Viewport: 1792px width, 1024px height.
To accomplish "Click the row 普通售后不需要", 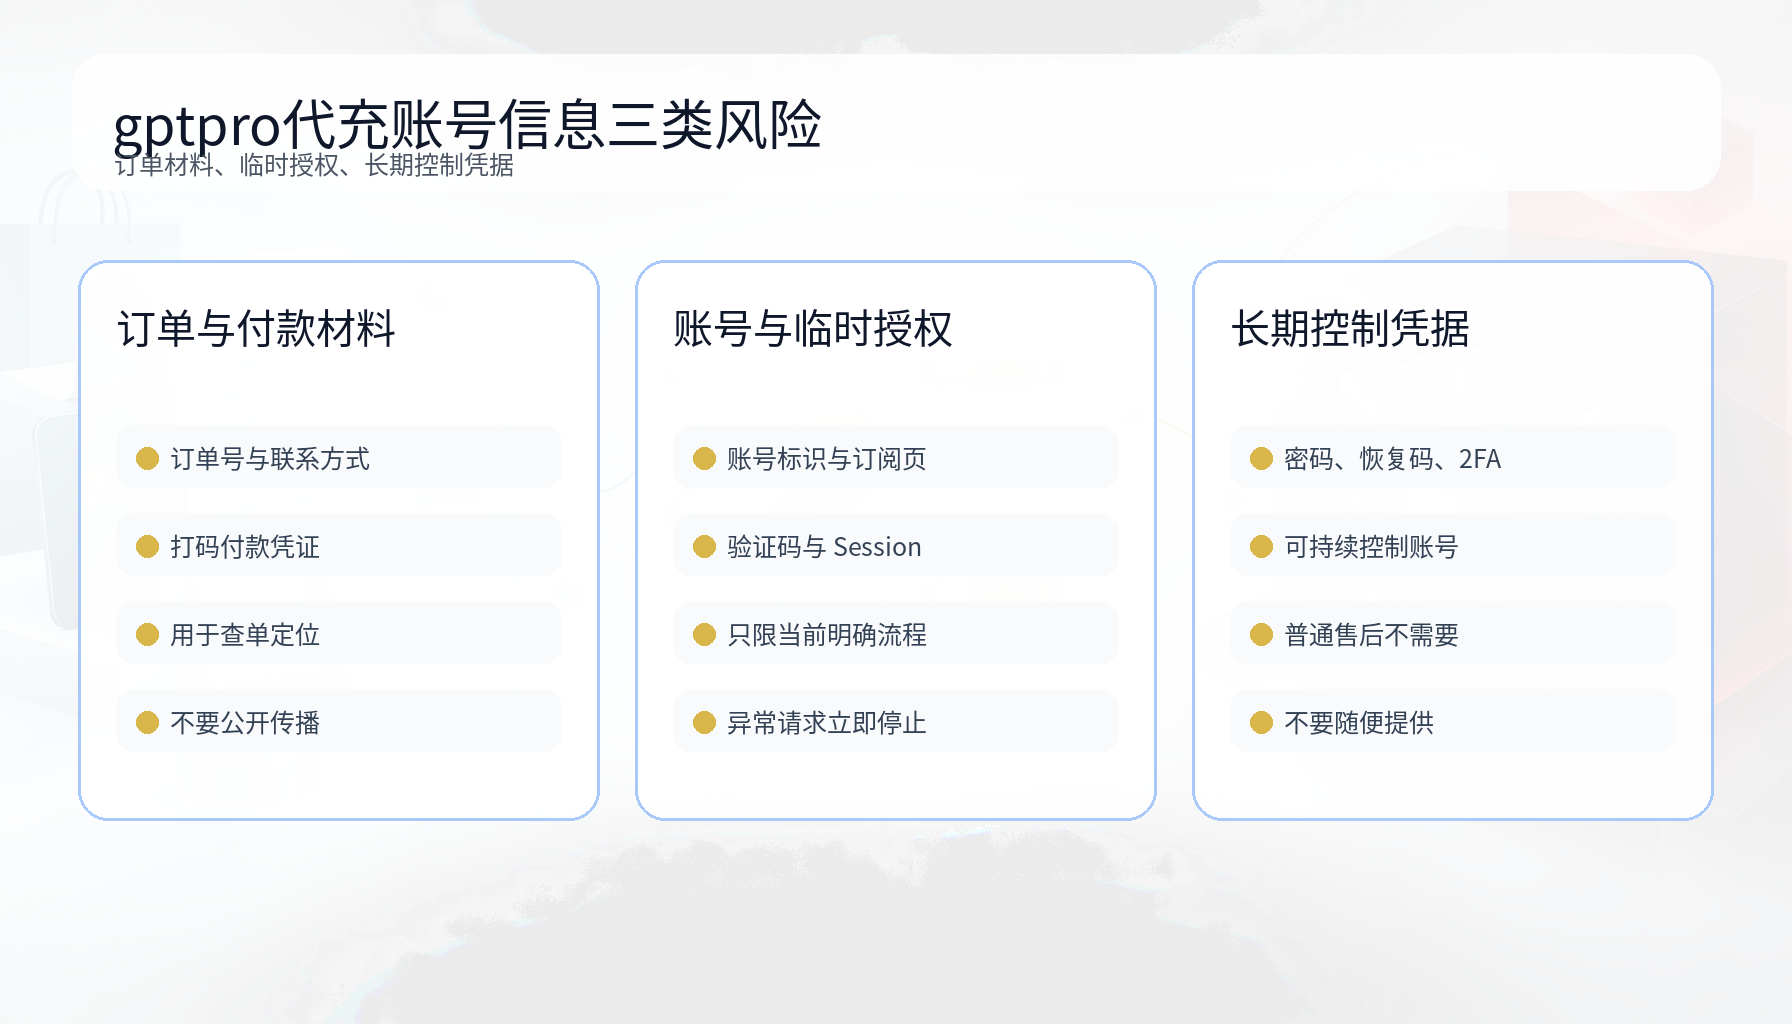I will [1453, 634].
